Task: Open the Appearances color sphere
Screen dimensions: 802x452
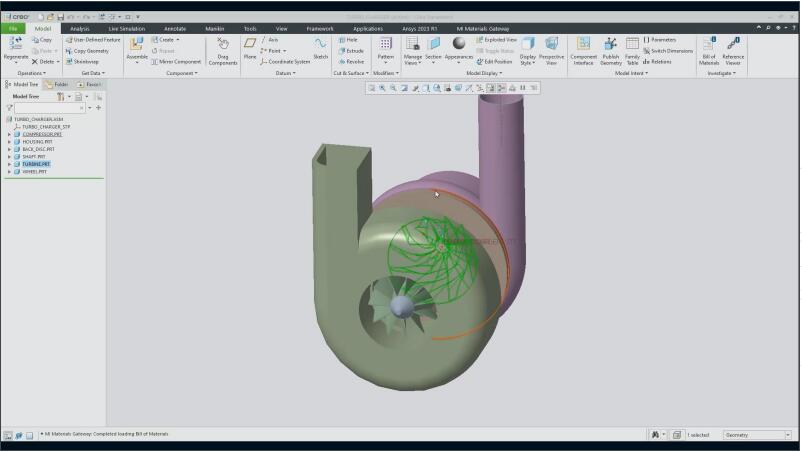Action: pos(459,44)
